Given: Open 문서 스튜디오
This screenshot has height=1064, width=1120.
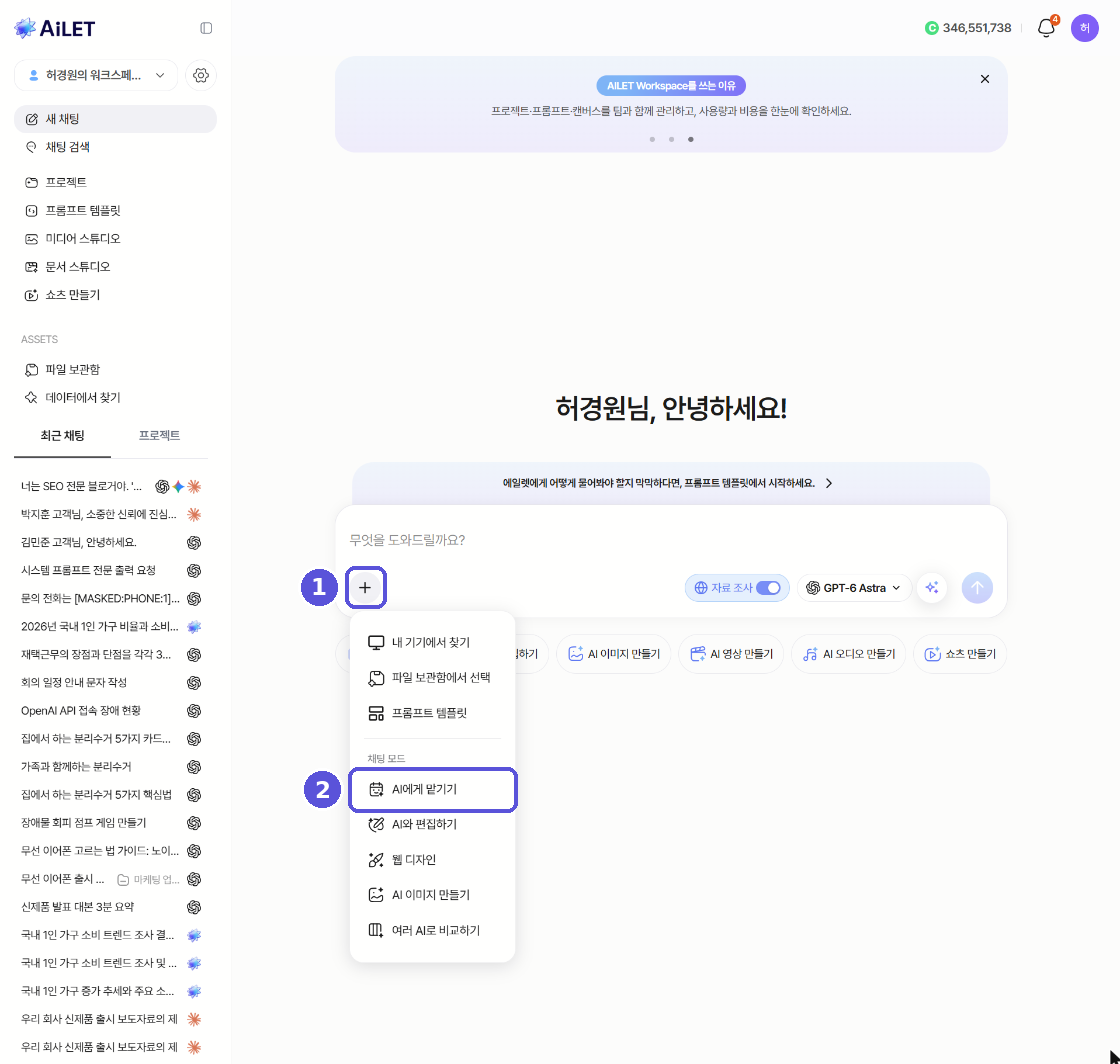Looking at the screenshot, I should (115, 267).
